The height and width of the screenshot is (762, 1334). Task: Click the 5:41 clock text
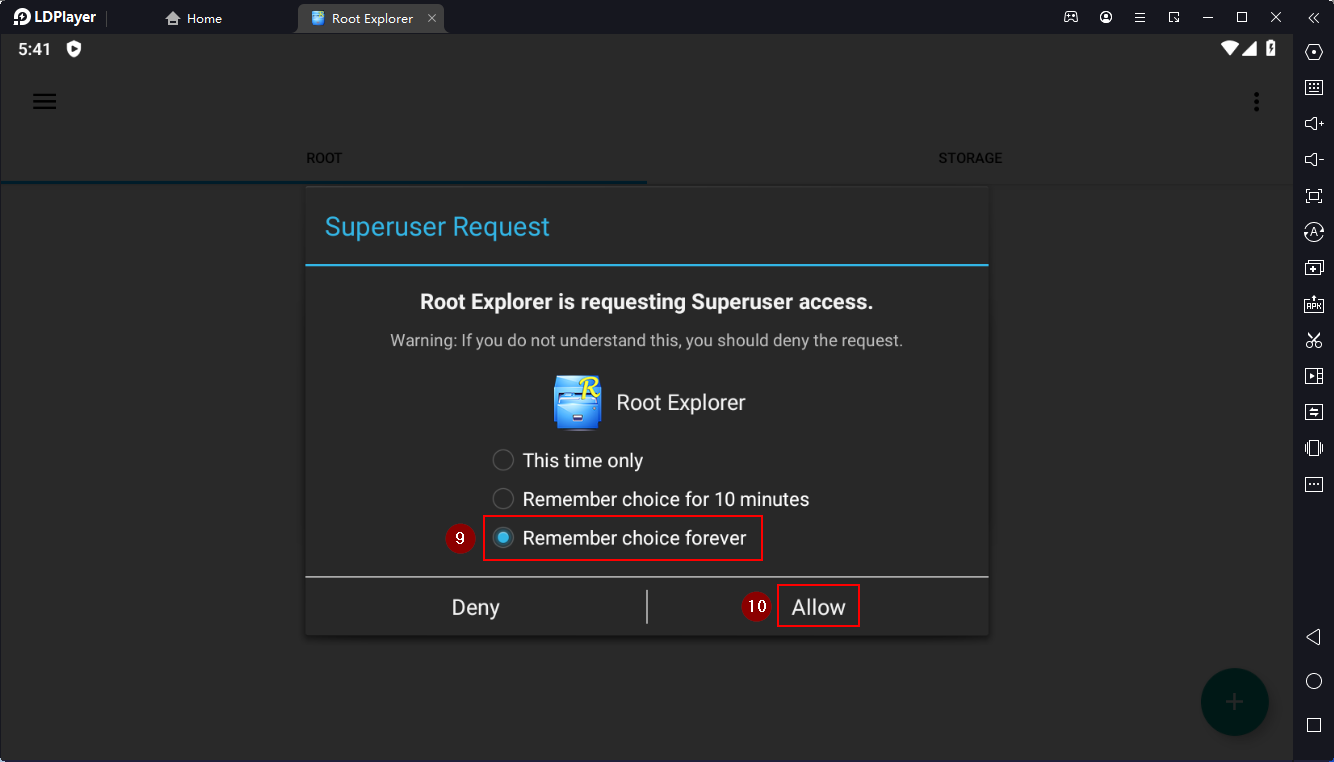(x=34, y=49)
